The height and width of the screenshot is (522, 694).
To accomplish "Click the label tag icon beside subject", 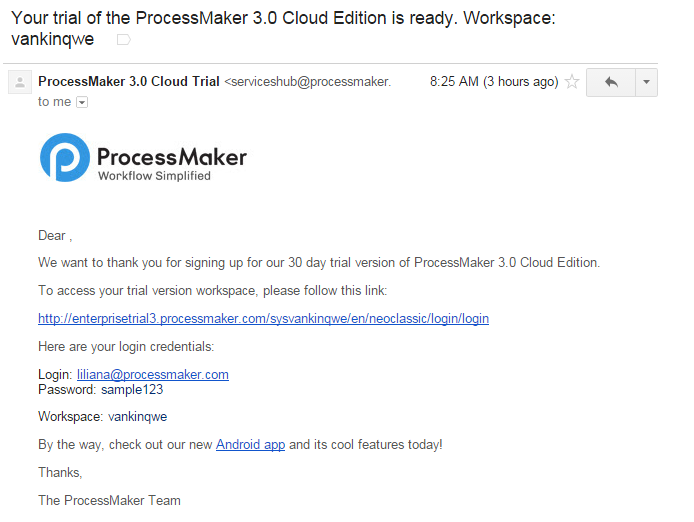I will coord(123,40).
